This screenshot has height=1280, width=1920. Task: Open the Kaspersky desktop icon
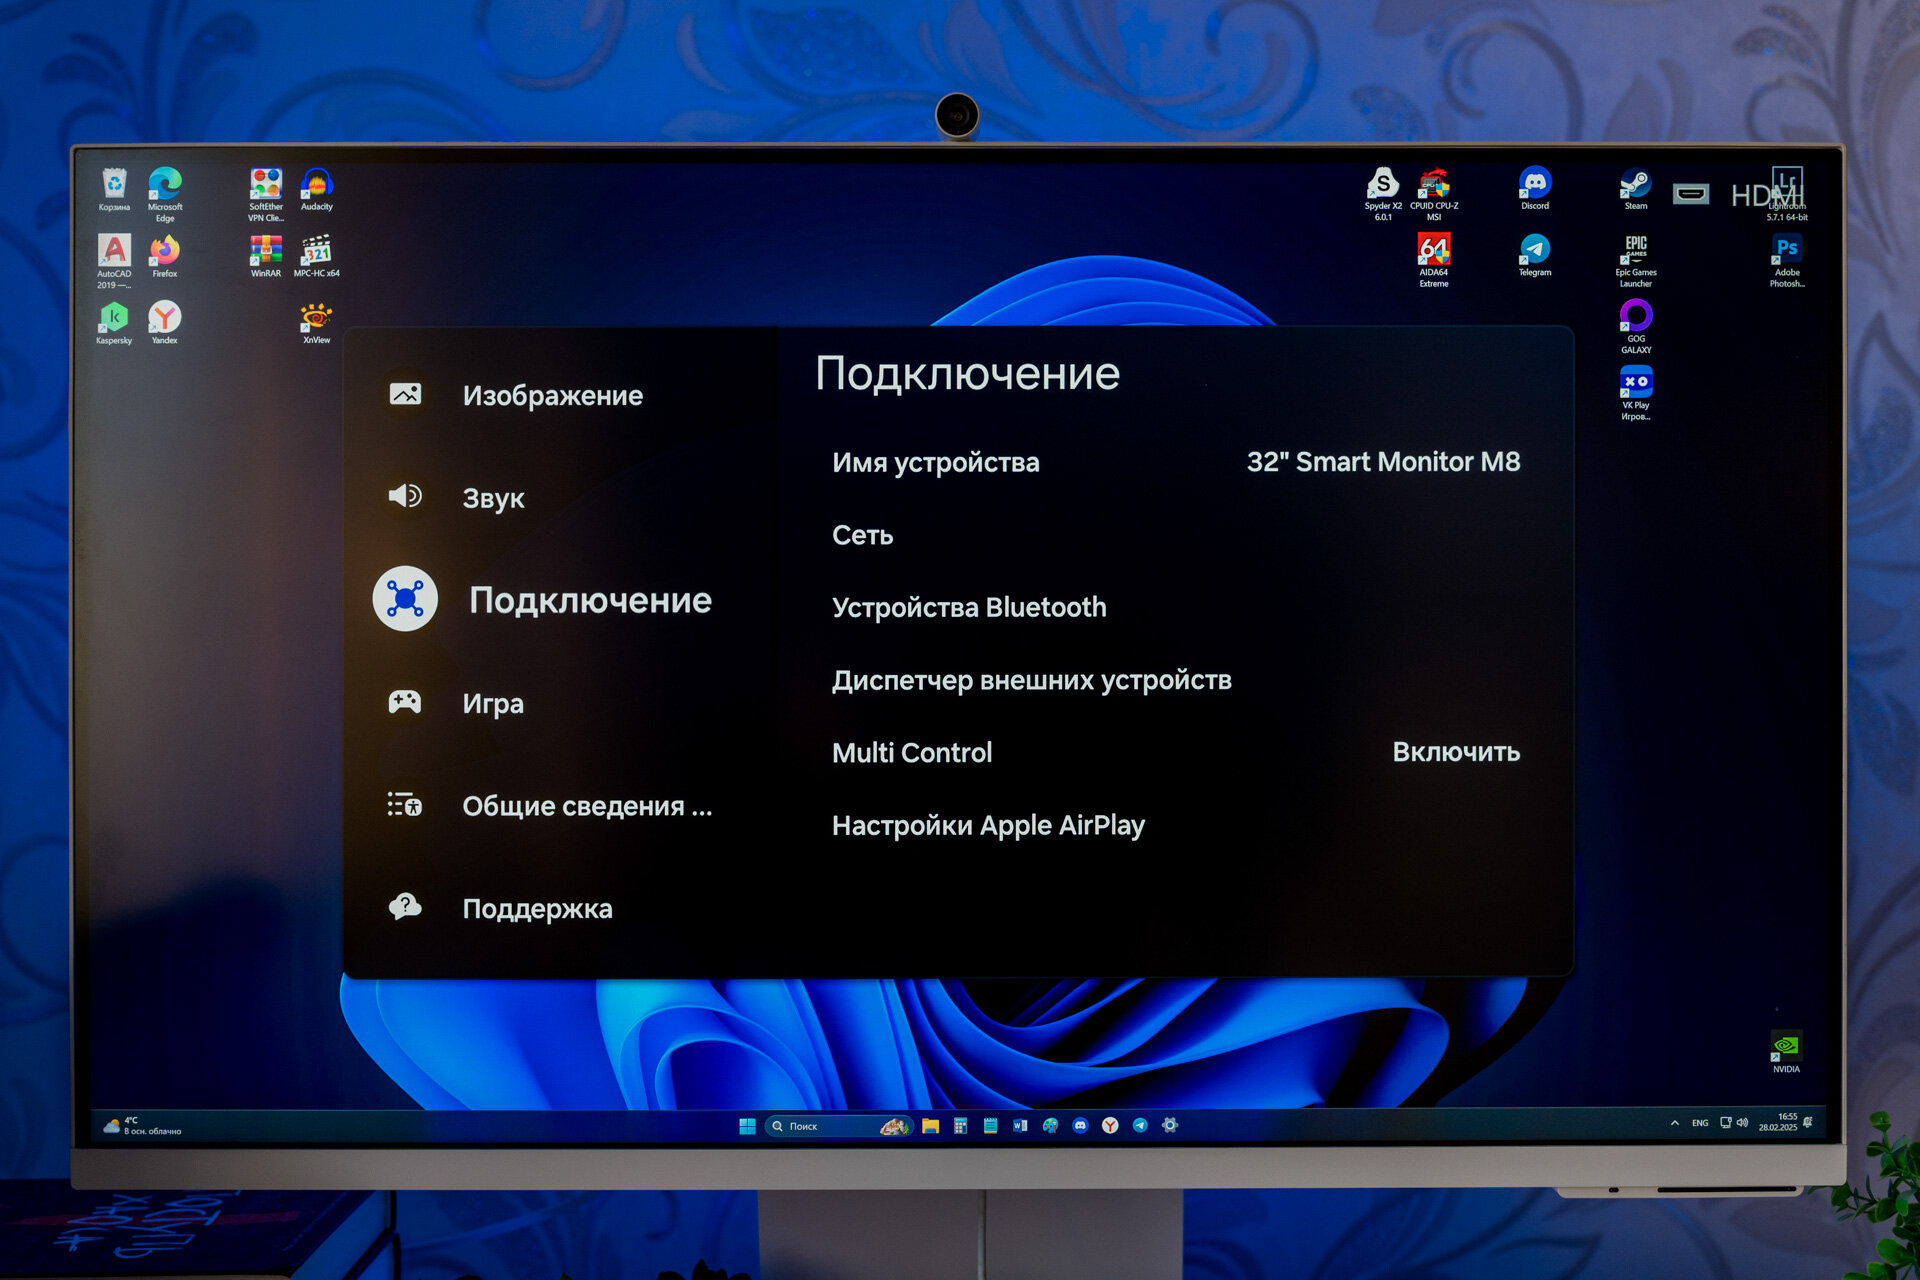pyautogui.click(x=114, y=323)
